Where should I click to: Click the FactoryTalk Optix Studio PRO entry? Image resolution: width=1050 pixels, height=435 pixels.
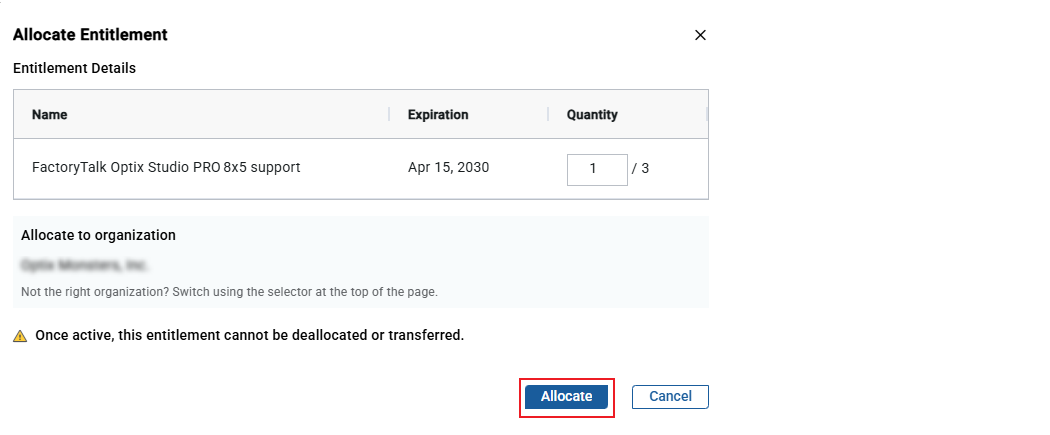click(166, 168)
